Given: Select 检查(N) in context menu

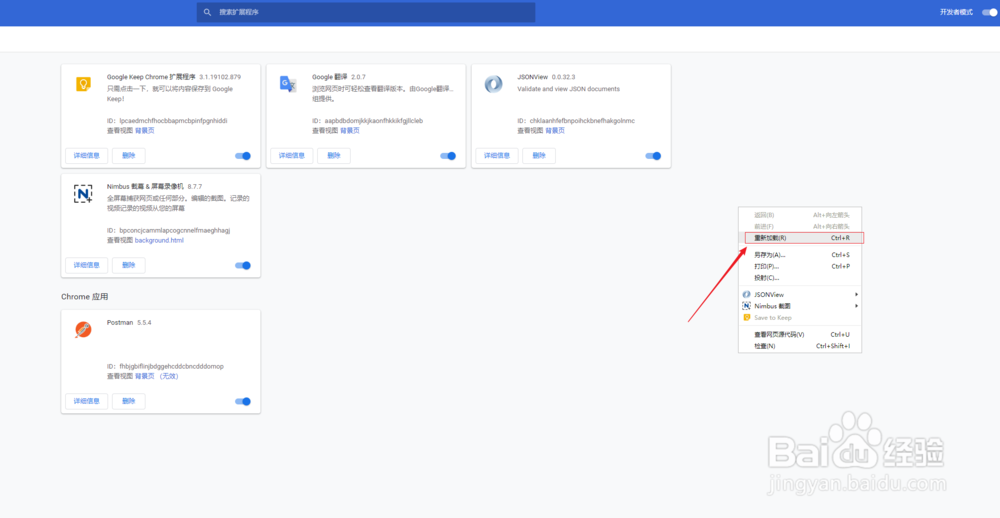Looking at the screenshot, I should pyautogui.click(x=800, y=346).
